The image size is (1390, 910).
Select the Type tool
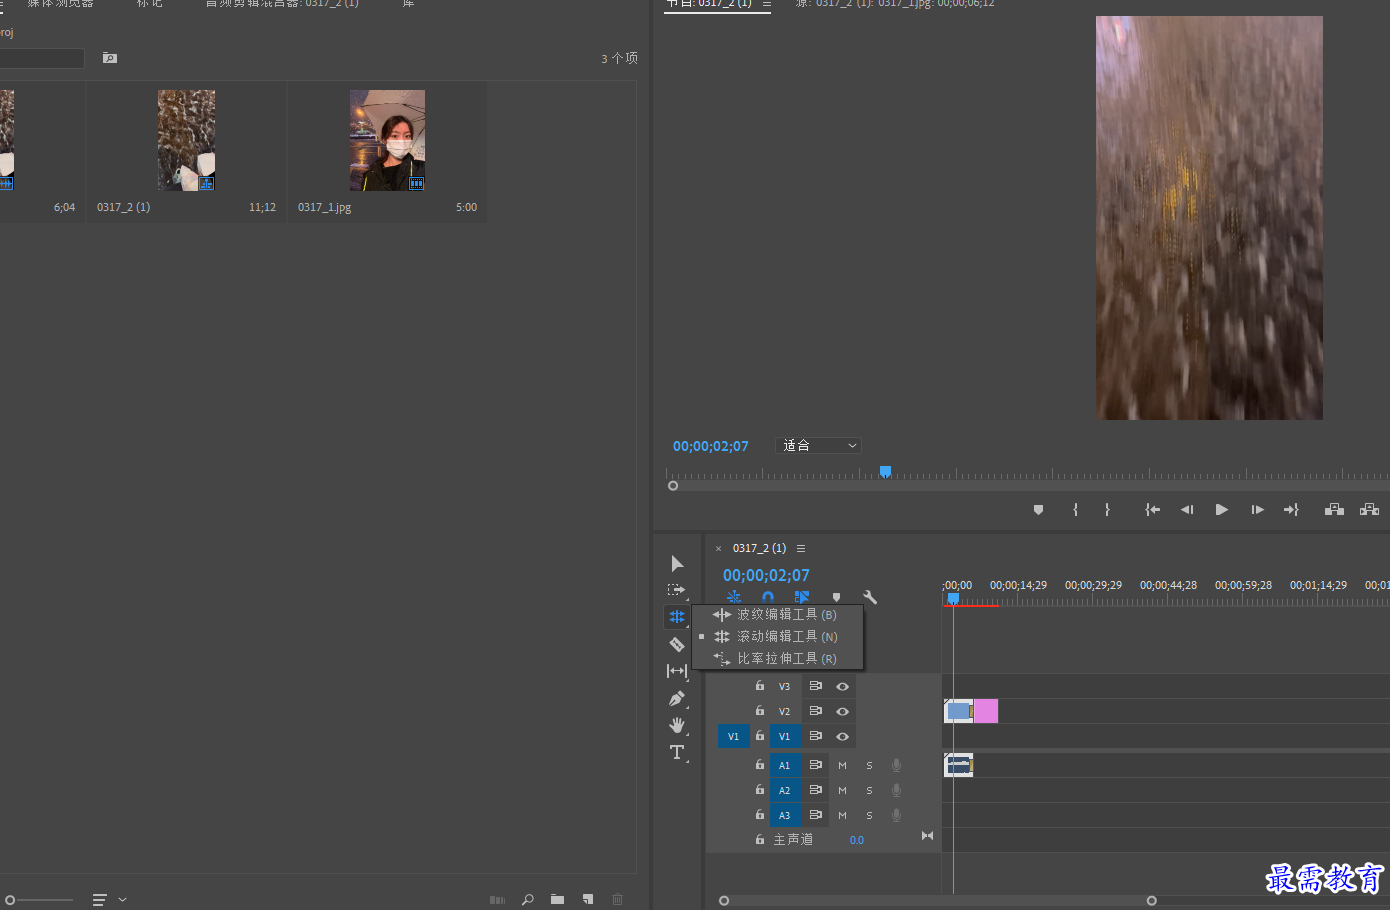click(x=677, y=752)
